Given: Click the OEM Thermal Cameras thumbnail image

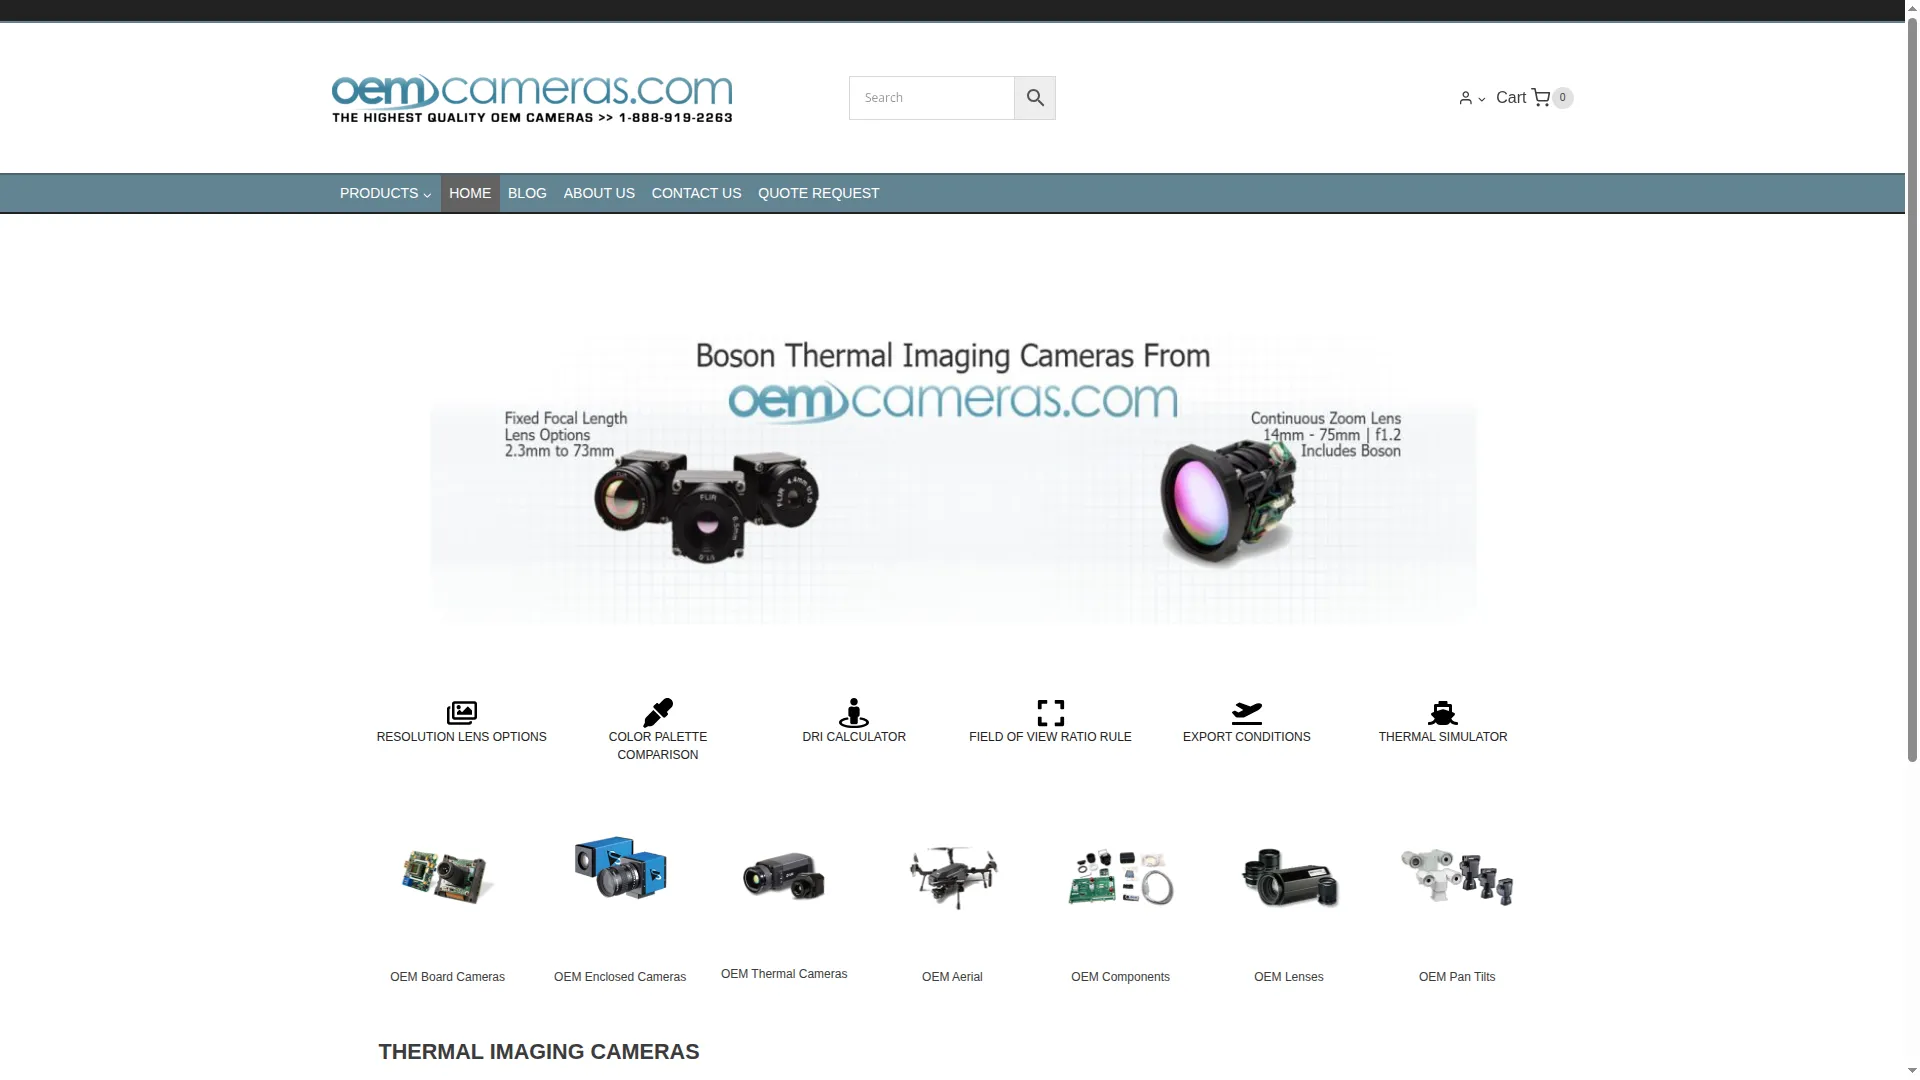Looking at the screenshot, I should (784, 876).
